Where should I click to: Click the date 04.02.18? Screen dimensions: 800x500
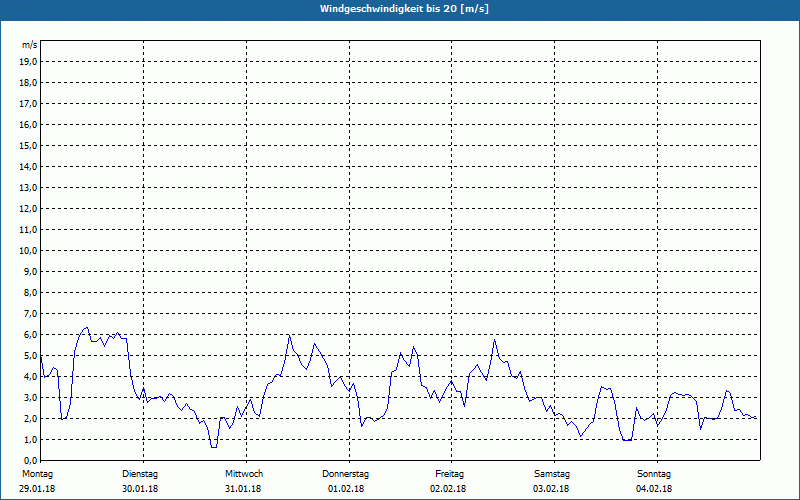pyautogui.click(x=654, y=489)
